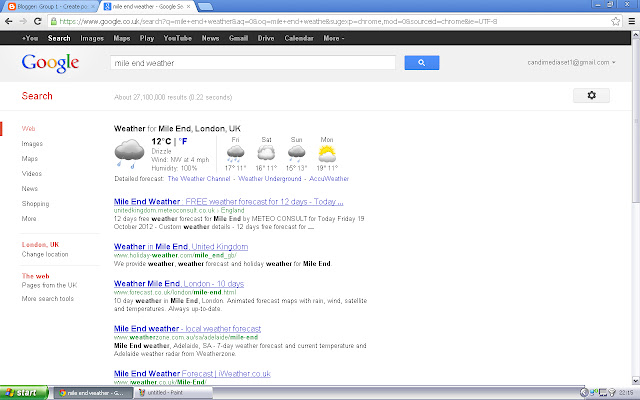This screenshot has width=640, height=400.
Task: Close the mile end weather tab
Action: 188,7
